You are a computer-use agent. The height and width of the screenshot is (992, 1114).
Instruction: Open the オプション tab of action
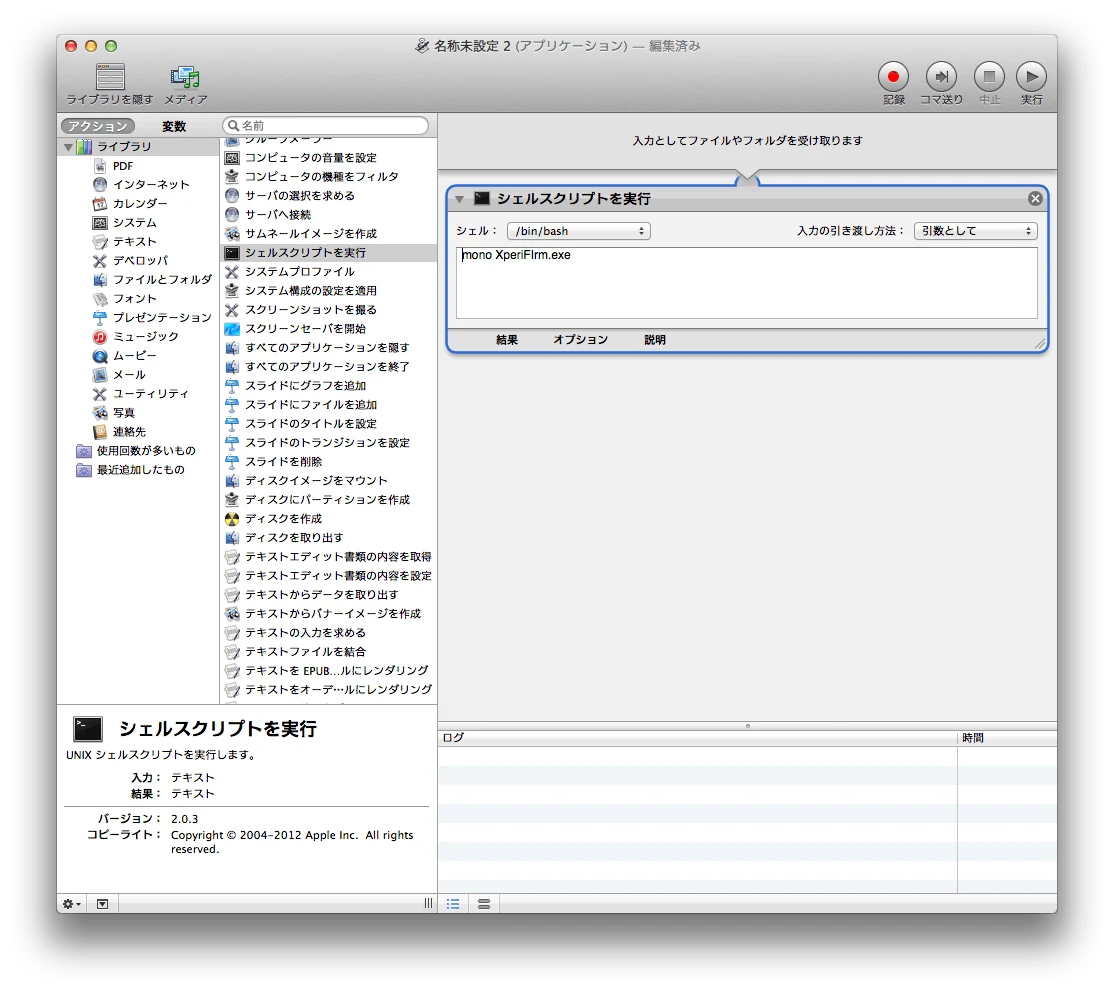(580, 340)
